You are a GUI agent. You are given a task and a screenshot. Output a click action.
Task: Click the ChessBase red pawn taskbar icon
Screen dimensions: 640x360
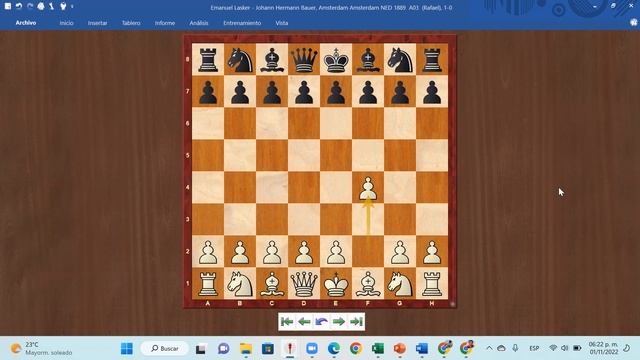coord(290,349)
